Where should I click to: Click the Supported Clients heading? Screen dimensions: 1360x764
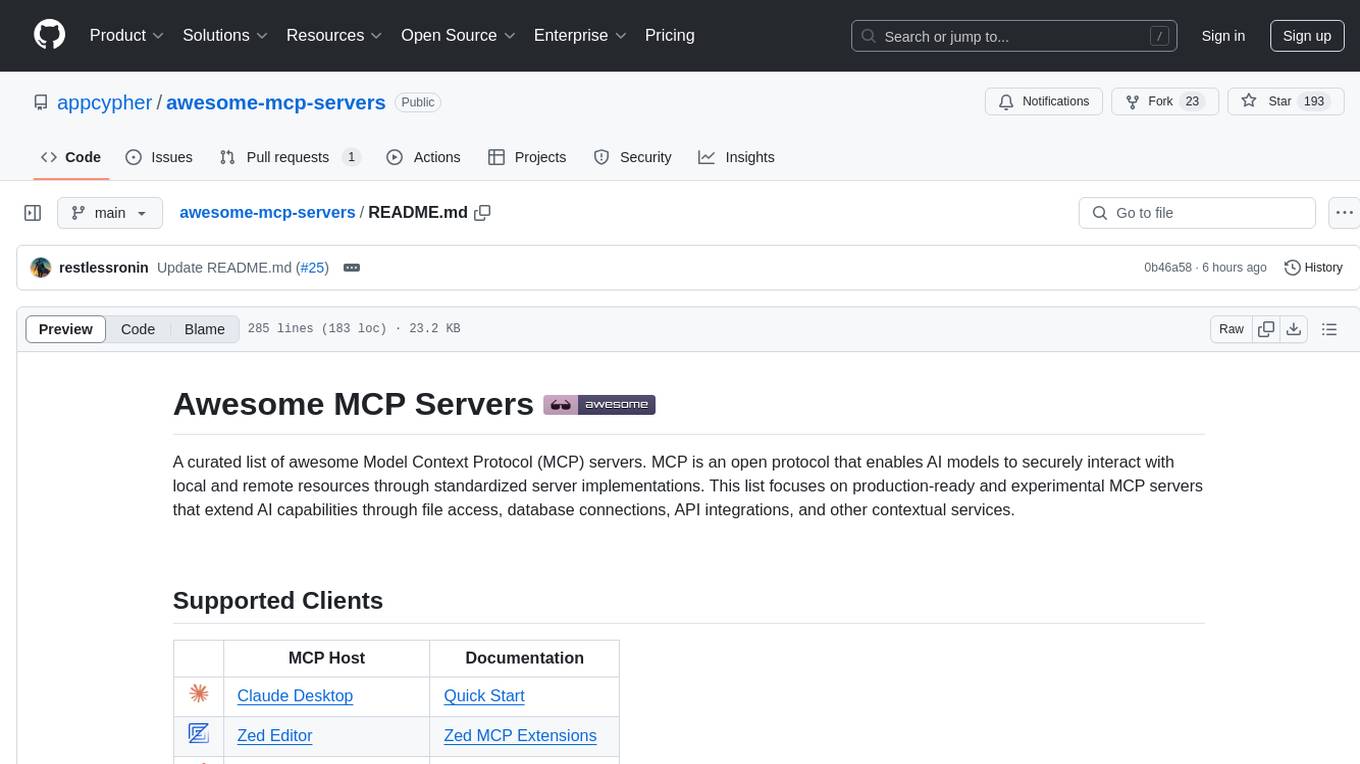pos(278,600)
